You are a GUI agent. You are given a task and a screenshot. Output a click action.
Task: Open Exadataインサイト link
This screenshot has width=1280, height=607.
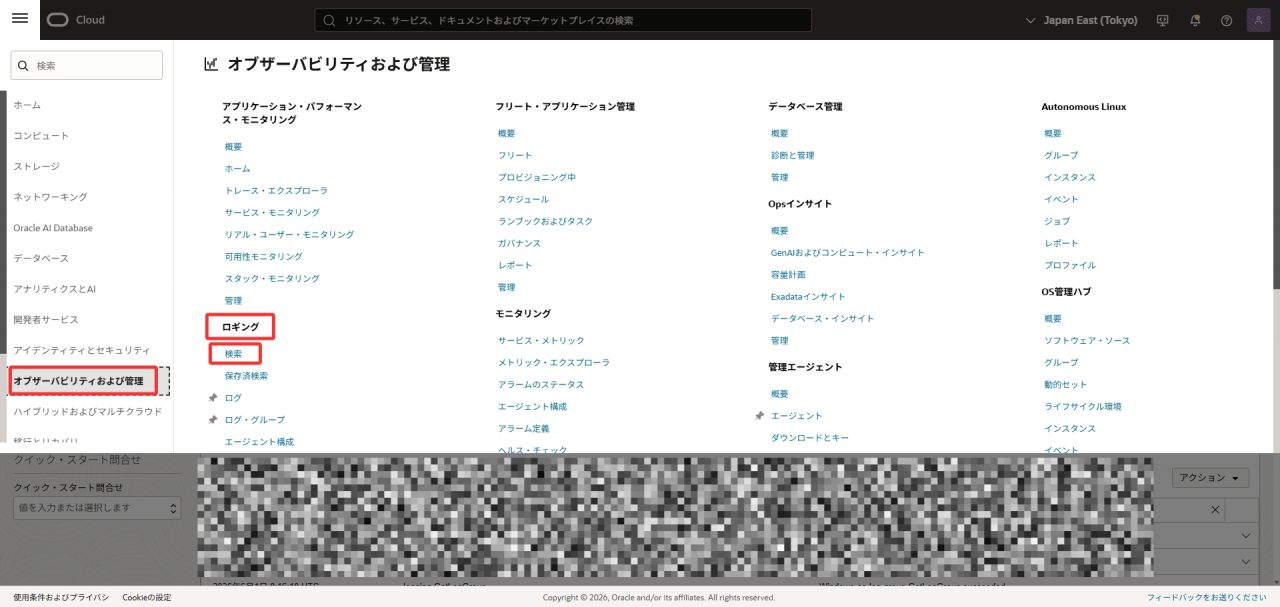pyautogui.click(x=808, y=297)
